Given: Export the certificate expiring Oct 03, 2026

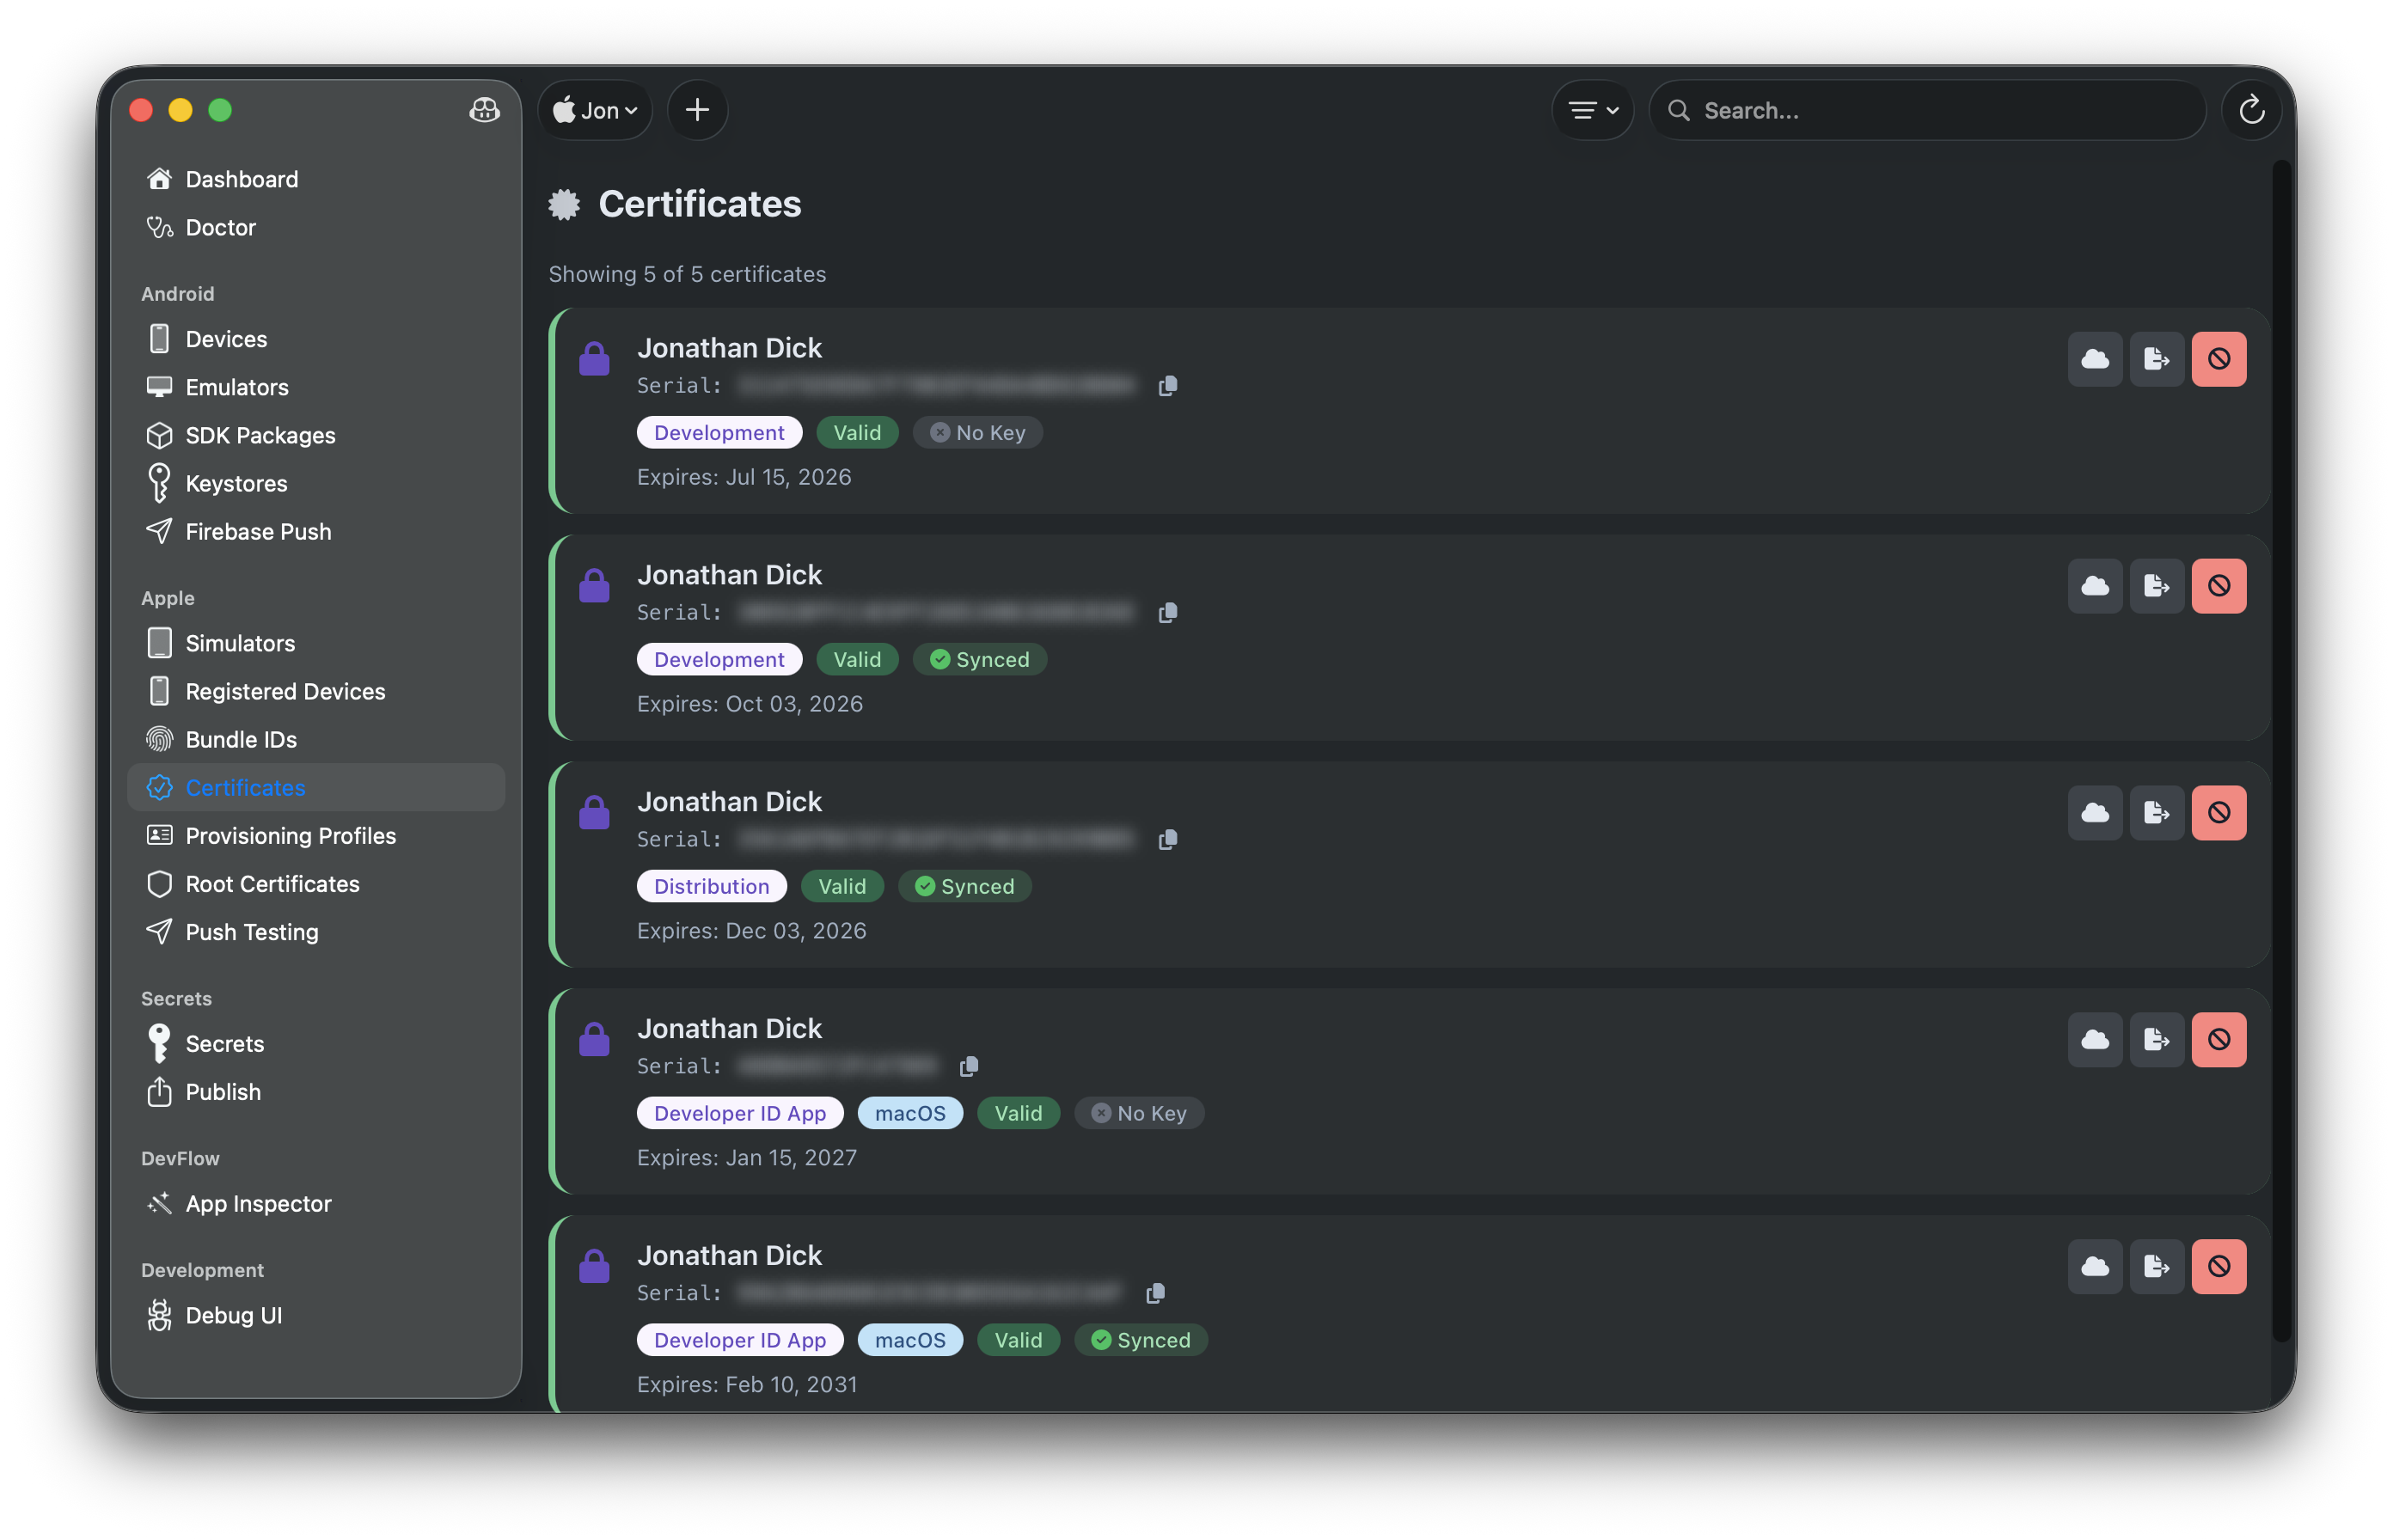Looking at the screenshot, I should click(x=2156, y=586).
